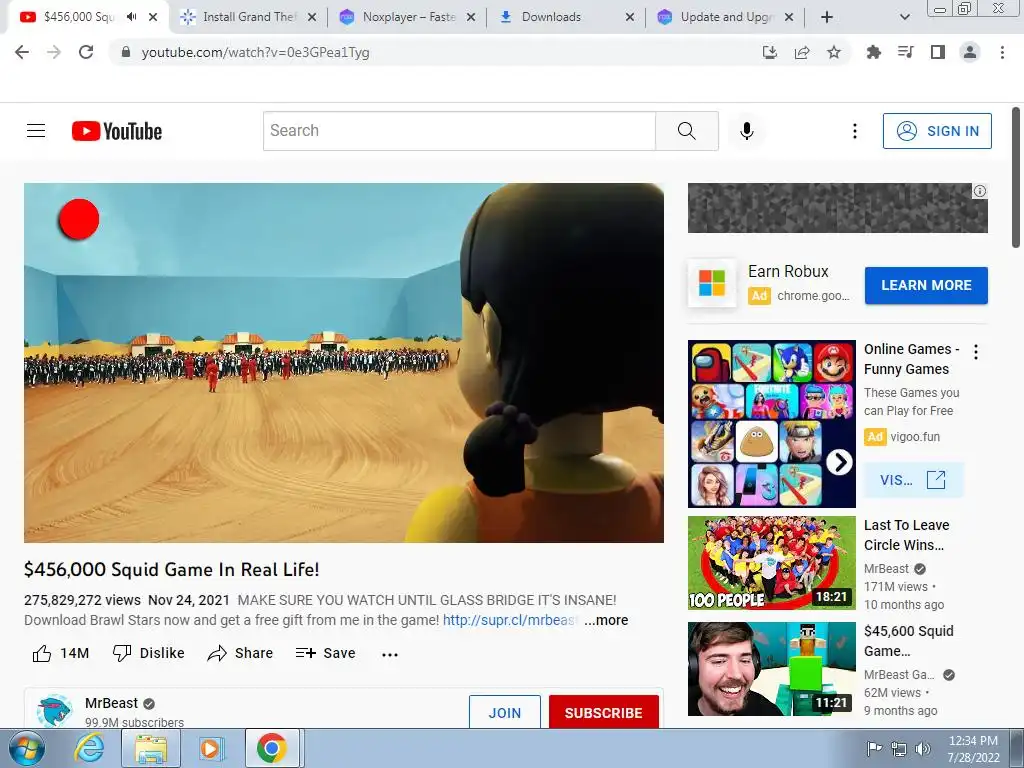
Task: Reload the YouTube page
Action: [x=86, y=52]
